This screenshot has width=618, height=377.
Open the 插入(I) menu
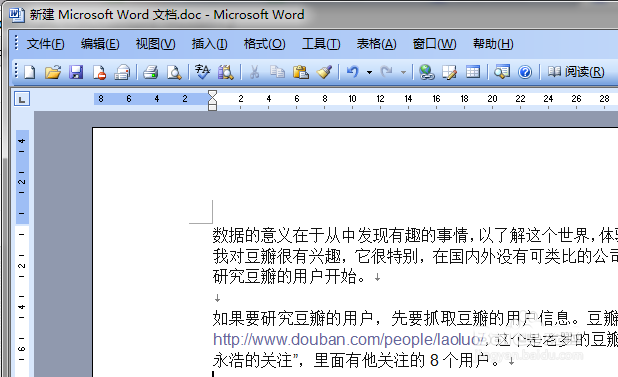pos(209,44)
